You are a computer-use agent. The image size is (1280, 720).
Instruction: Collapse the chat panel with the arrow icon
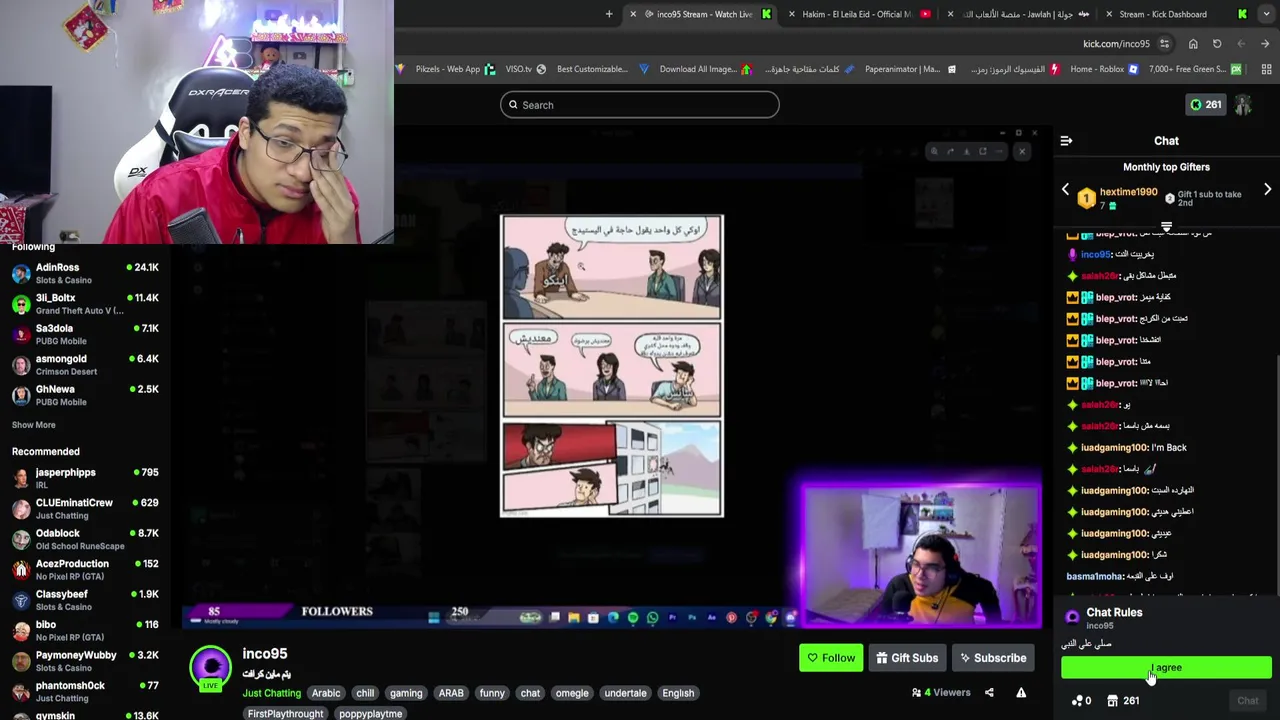(x=1066, y=141)
